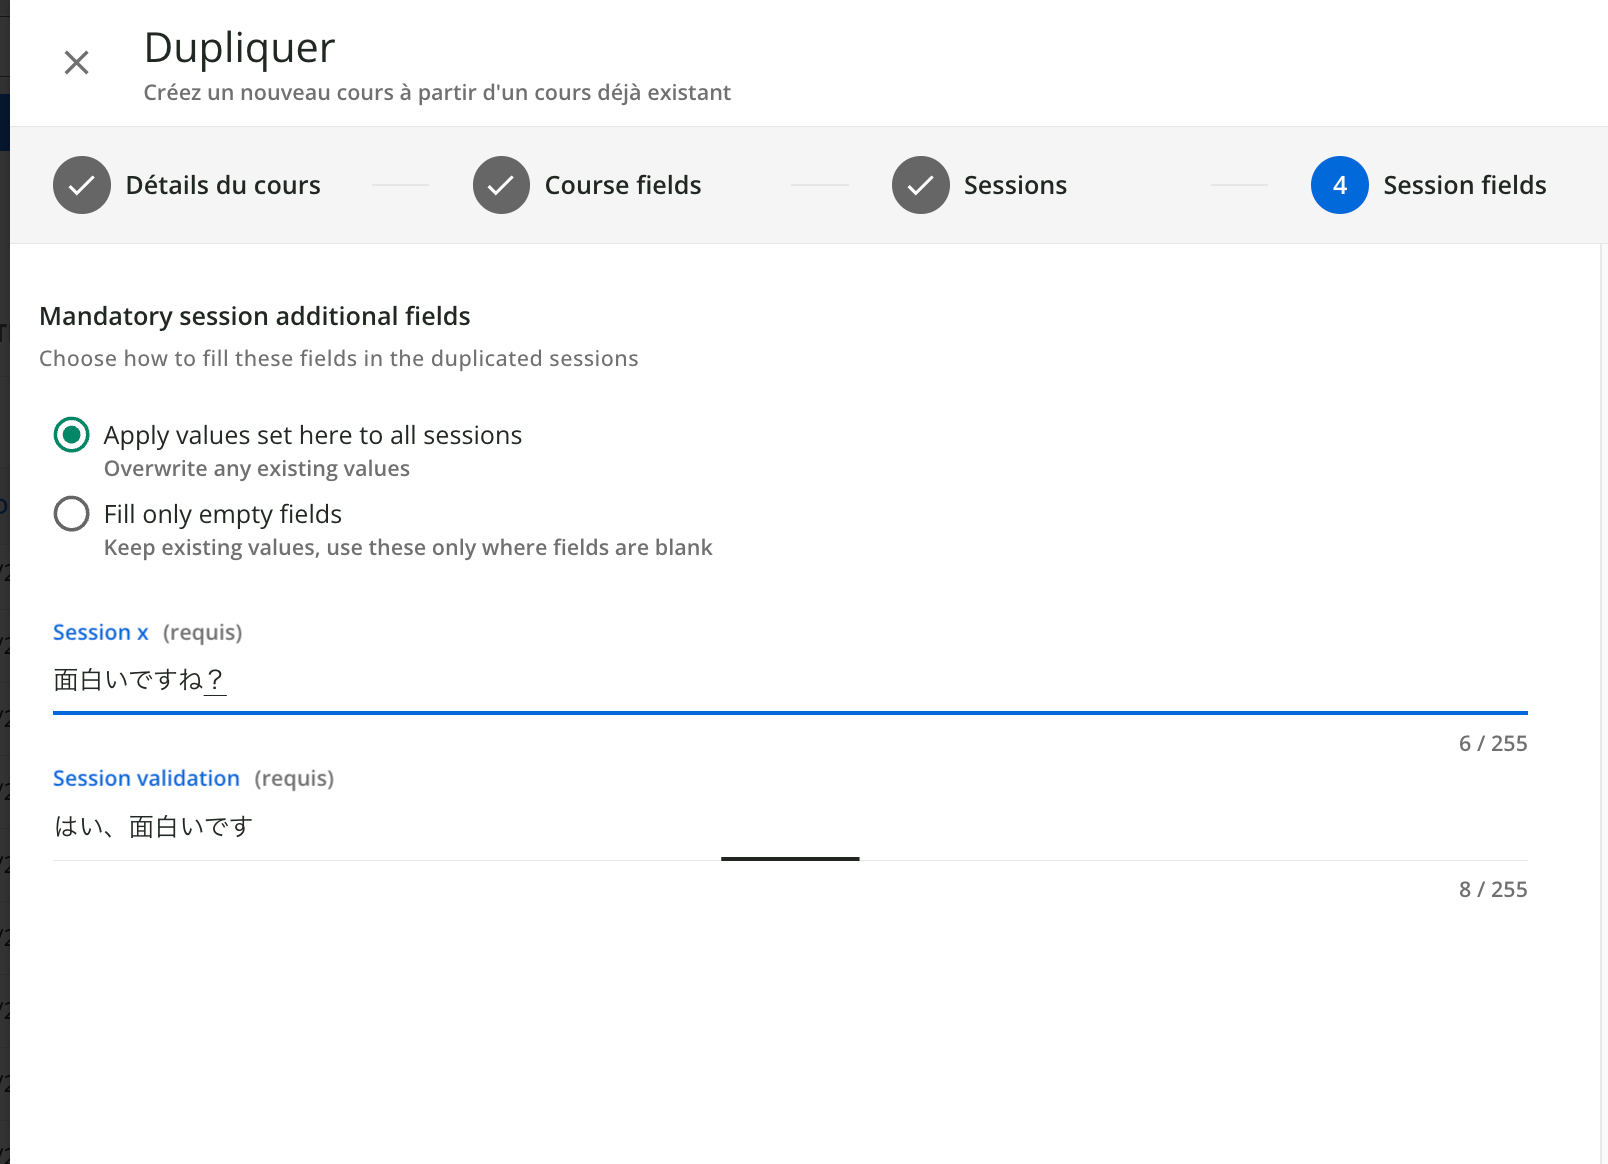Image resolution: width=1608 pixels, height=1164 pixels.
Task: Switch to the Sessions step label
Action: [1015, 185]
